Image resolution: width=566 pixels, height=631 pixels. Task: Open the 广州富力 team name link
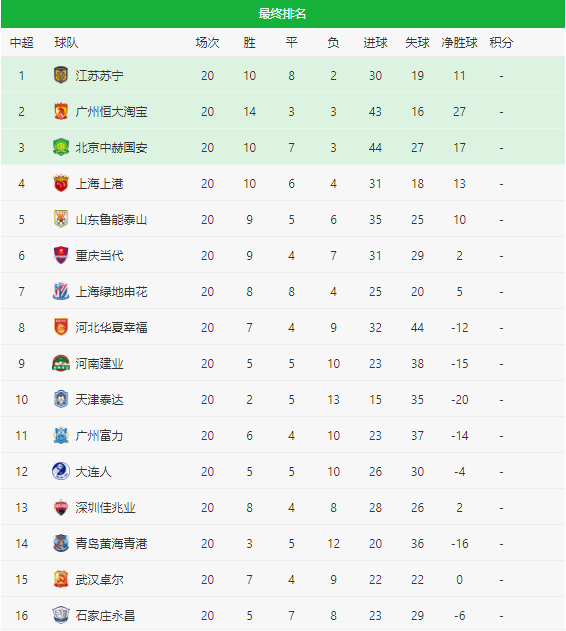point(99,435)
